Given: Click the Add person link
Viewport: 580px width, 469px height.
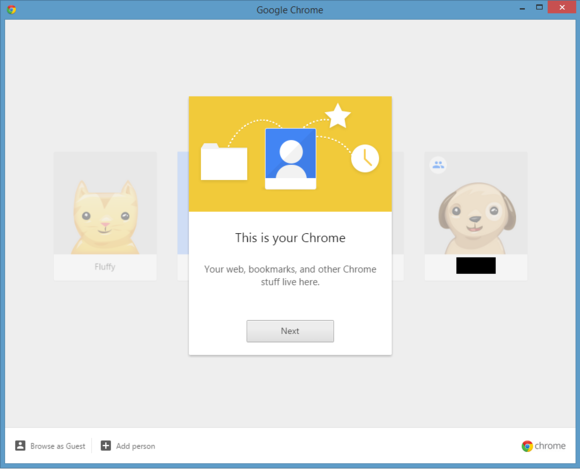Looking at the screenshot, I should point(135,446).
